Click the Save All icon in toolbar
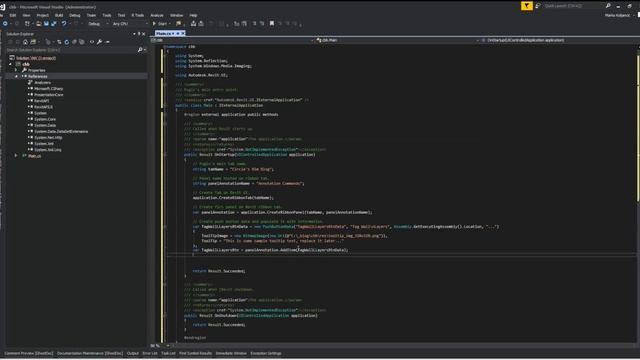 pos(53,24)
